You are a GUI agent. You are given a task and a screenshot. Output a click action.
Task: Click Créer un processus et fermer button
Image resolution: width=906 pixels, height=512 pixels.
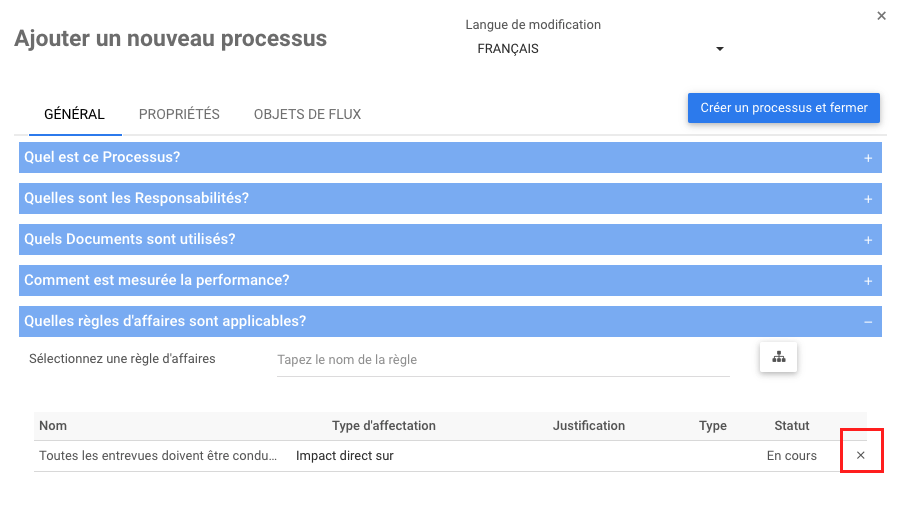coord(783,108)
